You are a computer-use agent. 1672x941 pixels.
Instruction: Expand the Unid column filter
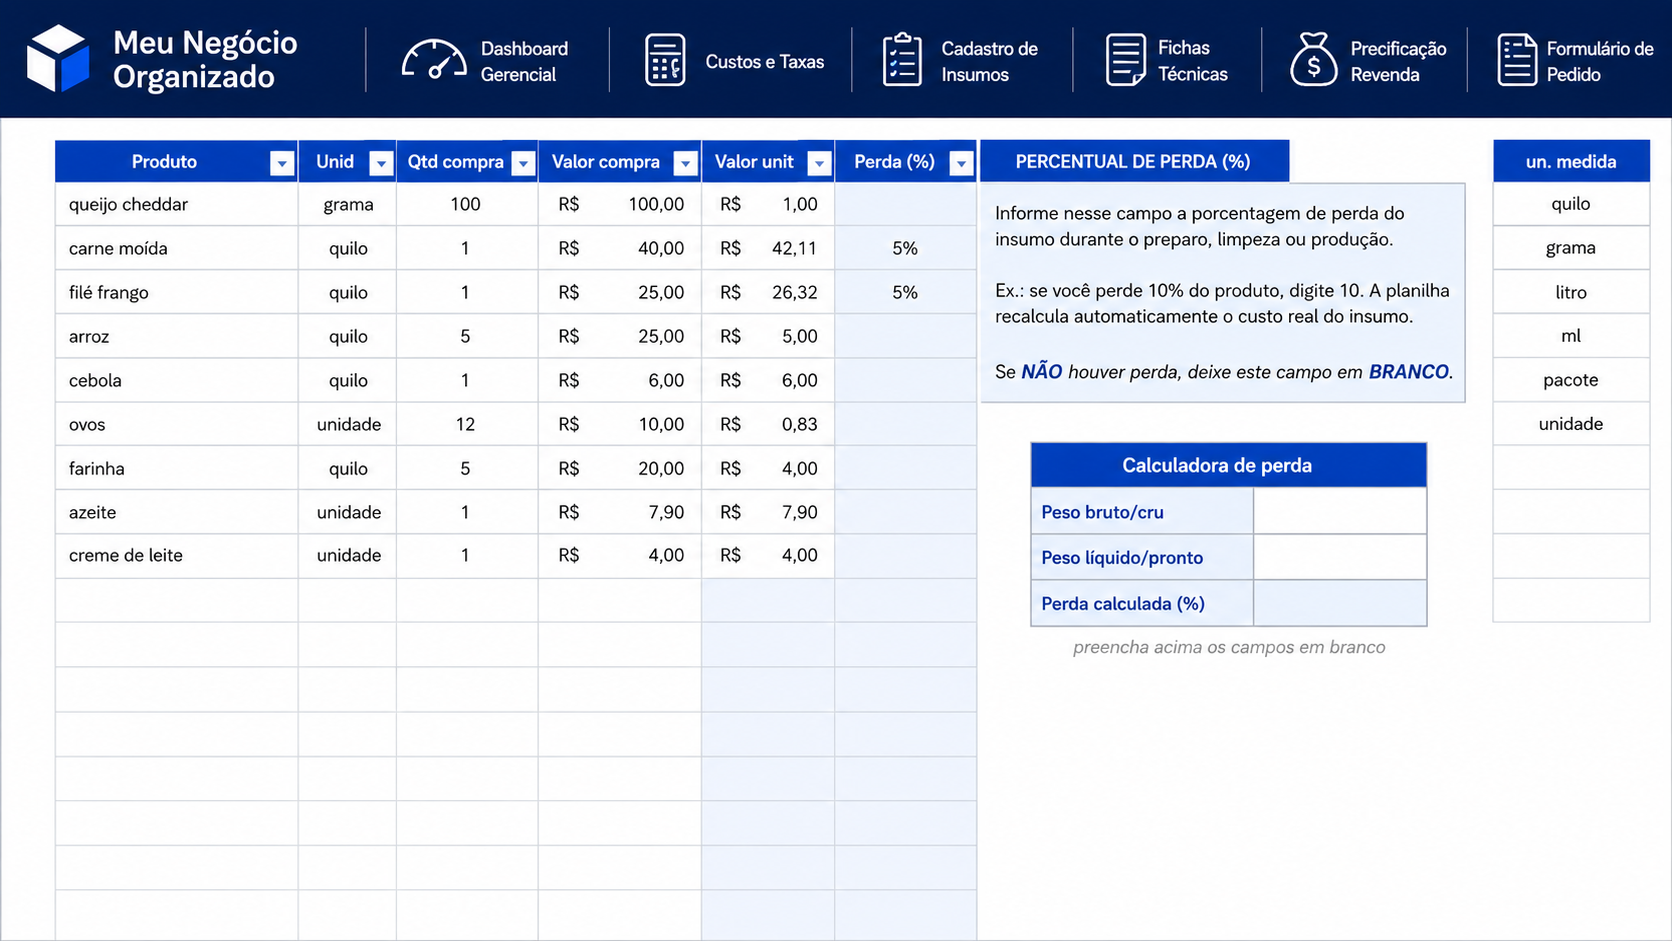coord(381,163)
